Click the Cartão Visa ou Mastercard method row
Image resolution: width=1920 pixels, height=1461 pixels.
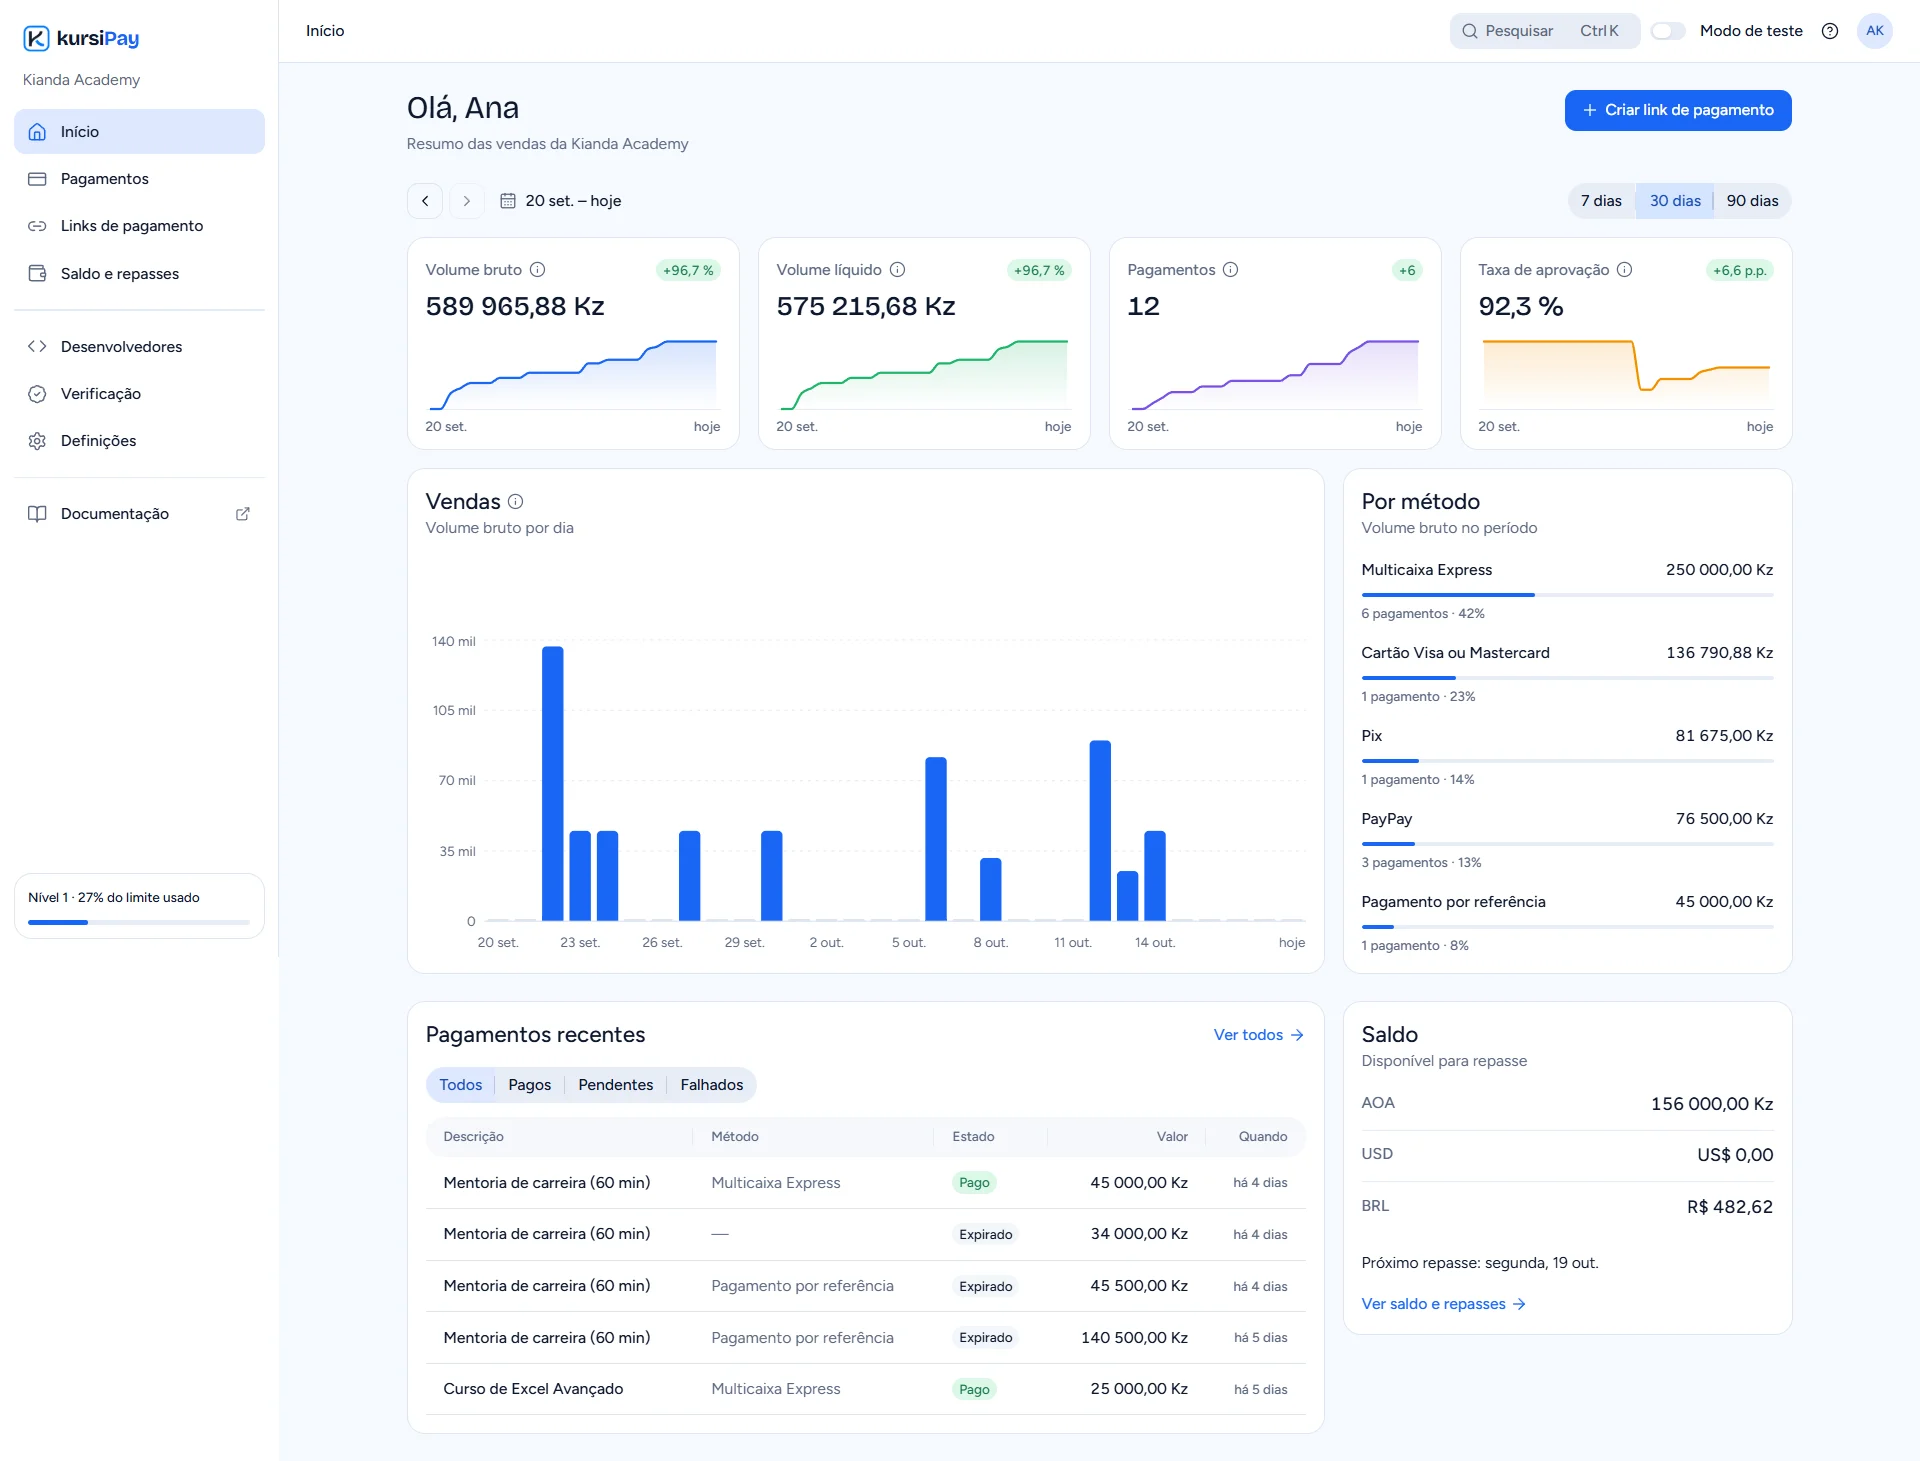coord(1567,674)
